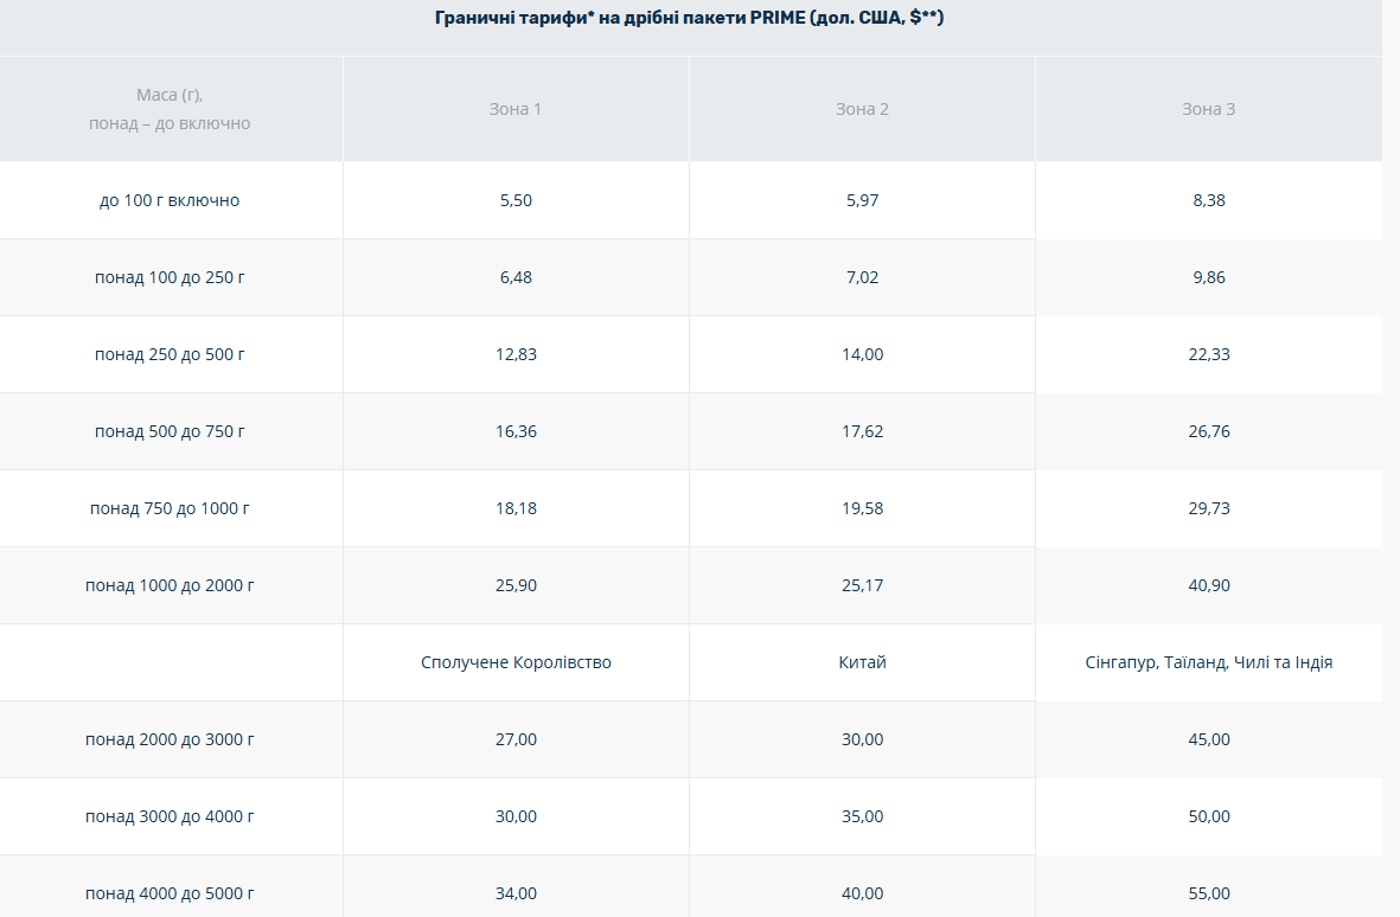Select the 'Зона 1' column header

pos(515,109)
